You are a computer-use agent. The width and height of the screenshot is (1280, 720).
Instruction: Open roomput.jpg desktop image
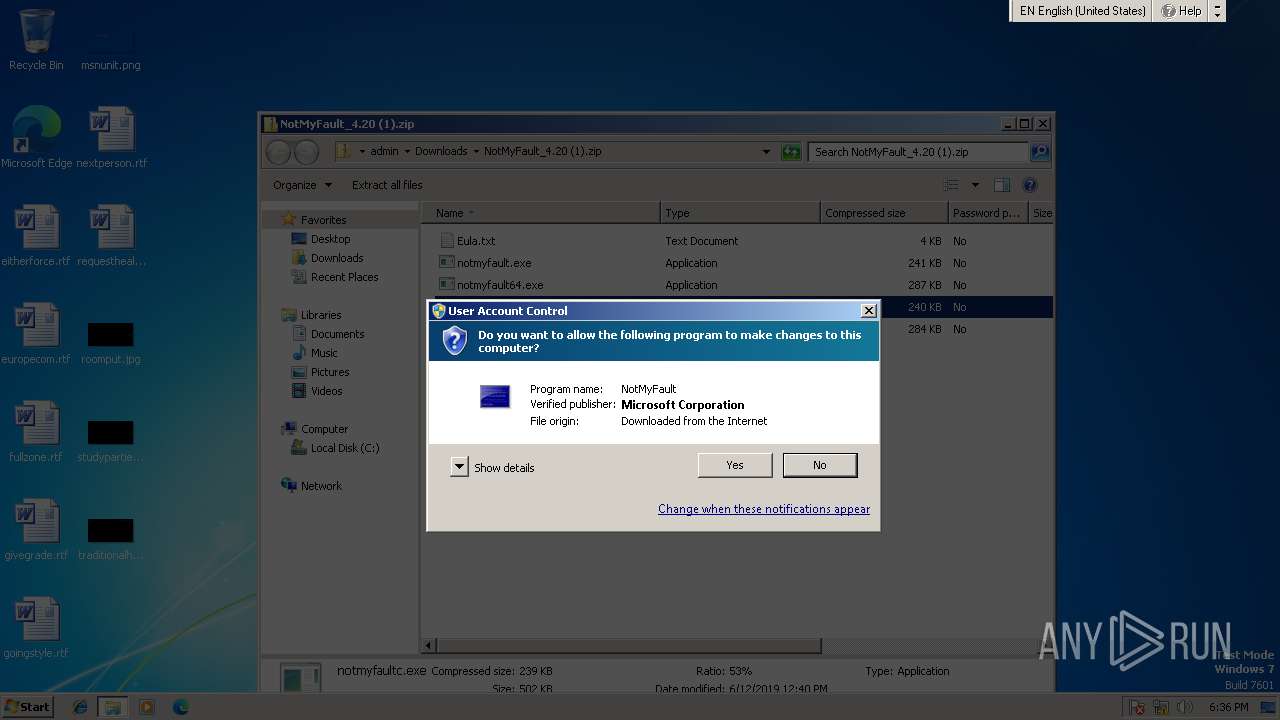coord(111,342)
